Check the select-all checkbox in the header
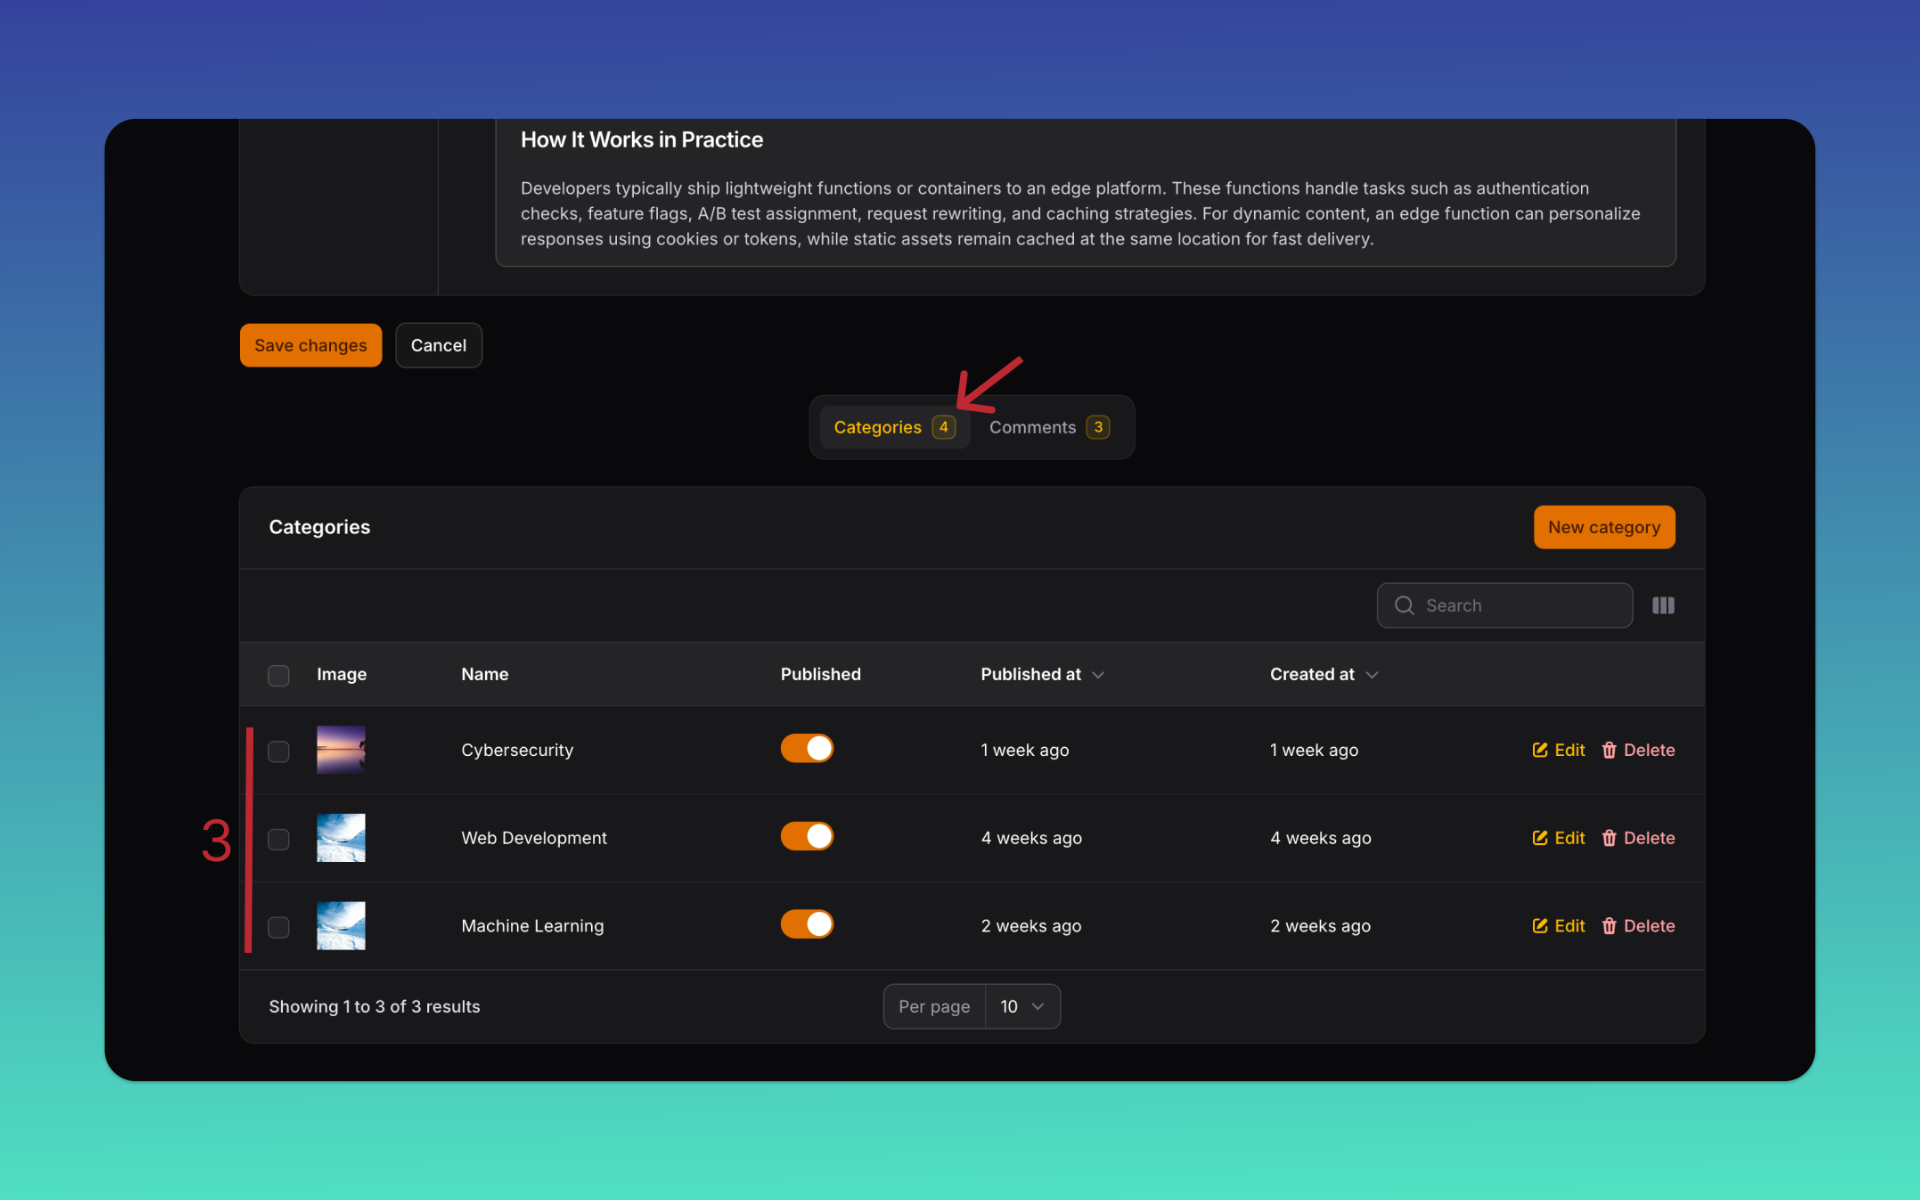Viewport: 1920px width, 1200px height. (278, 675)
